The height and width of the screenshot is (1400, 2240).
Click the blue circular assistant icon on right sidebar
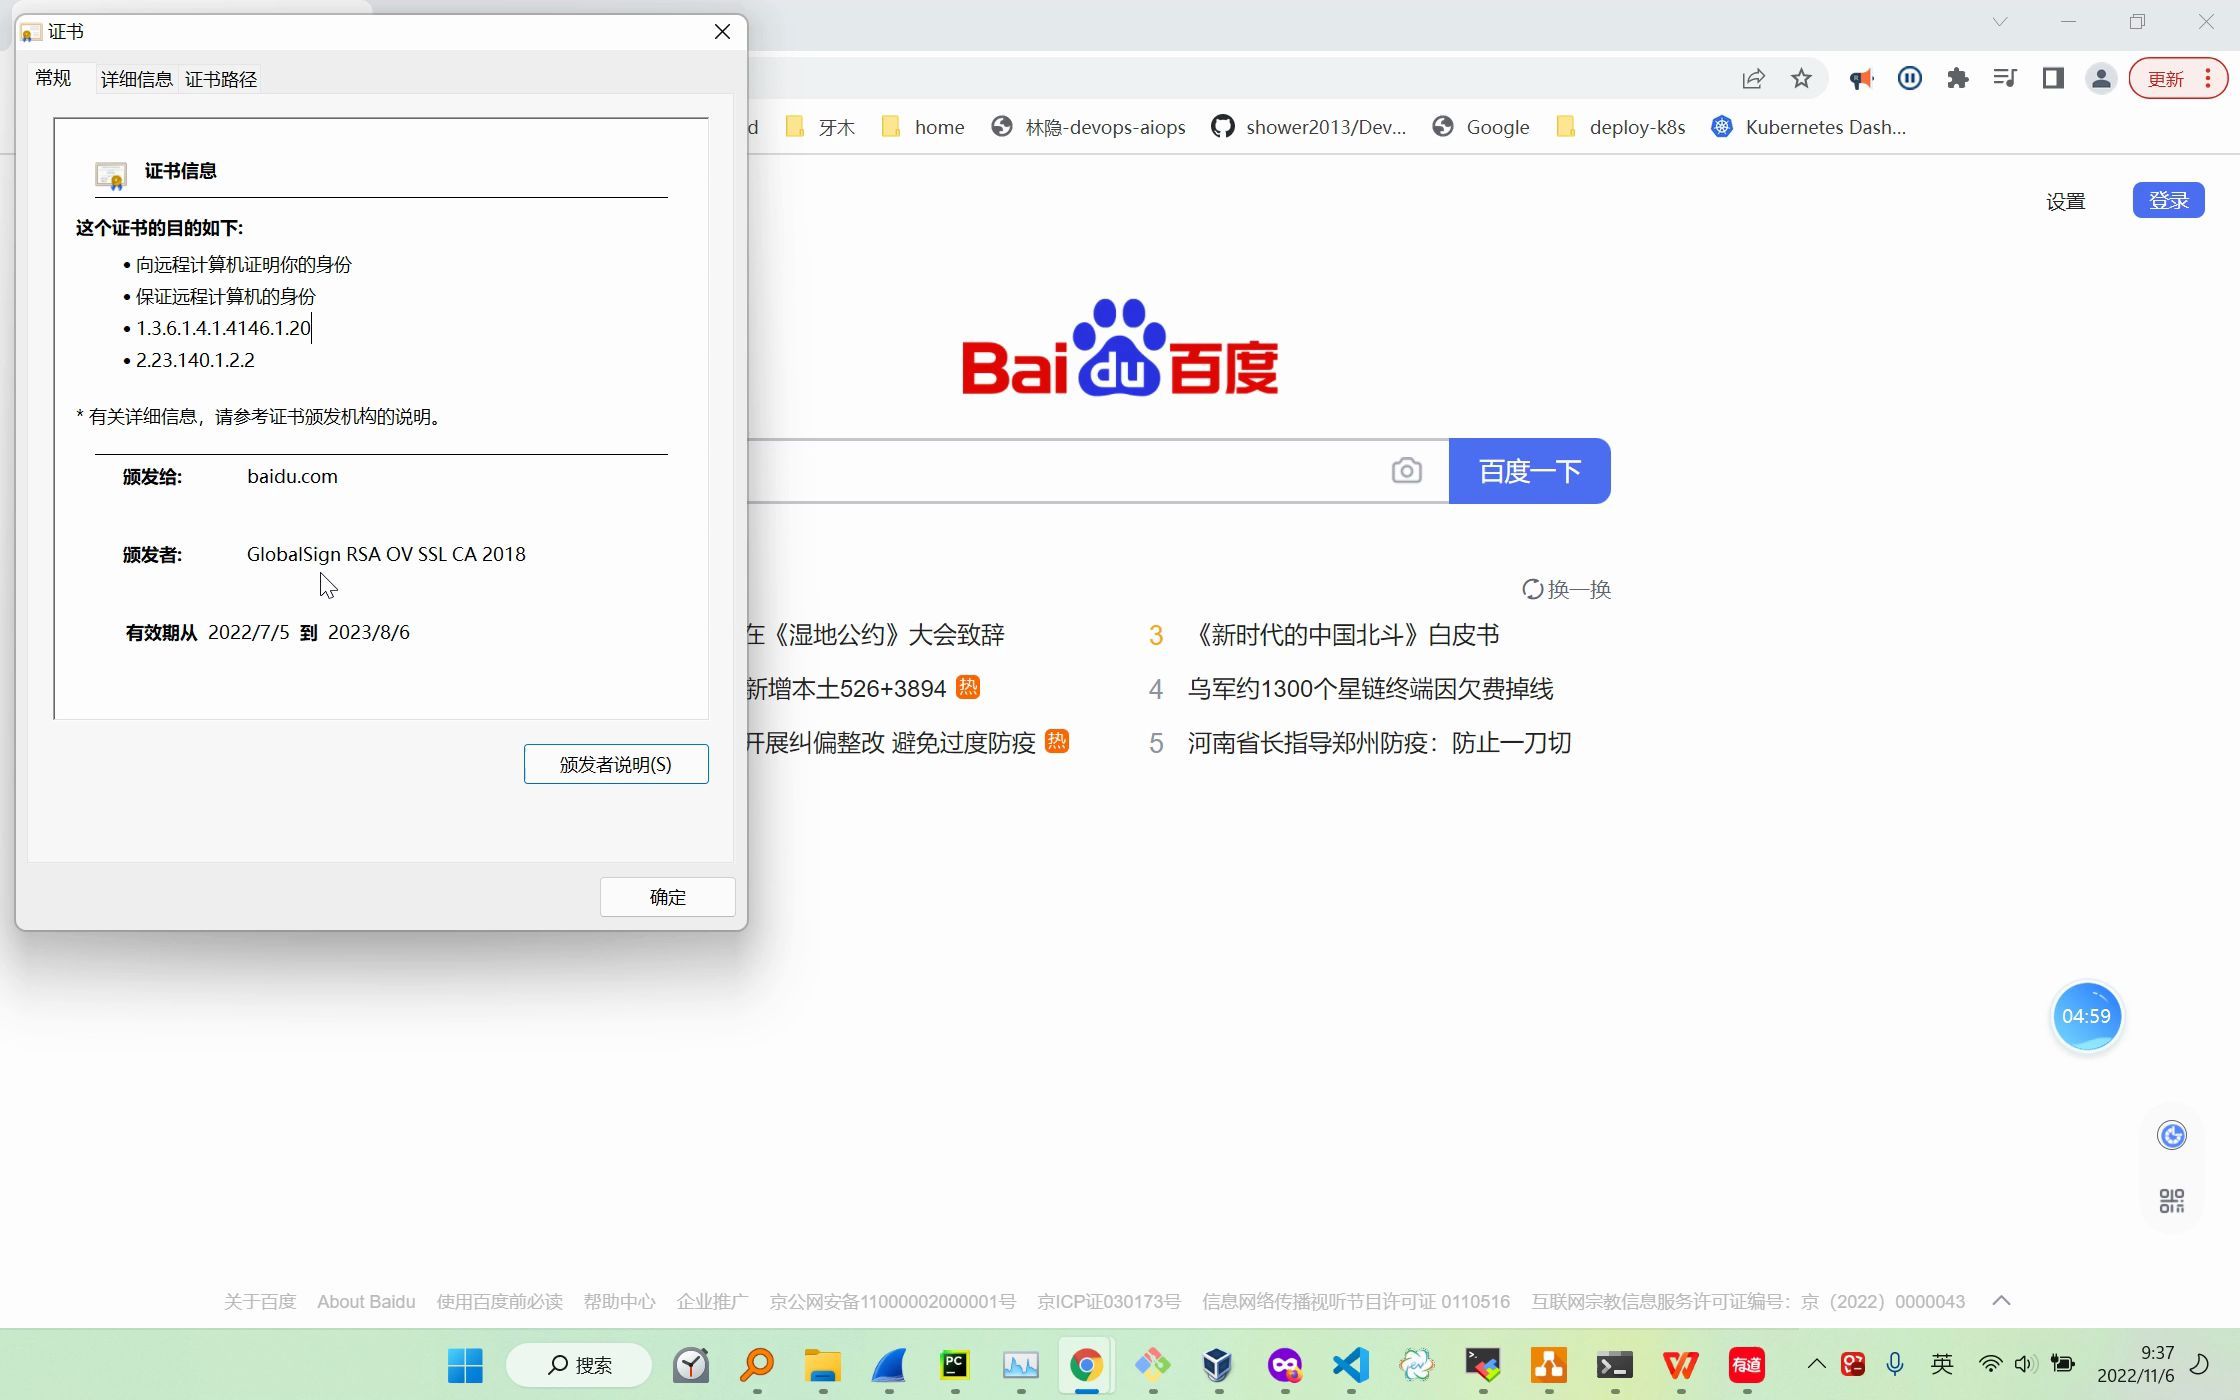[2171, 1135]
